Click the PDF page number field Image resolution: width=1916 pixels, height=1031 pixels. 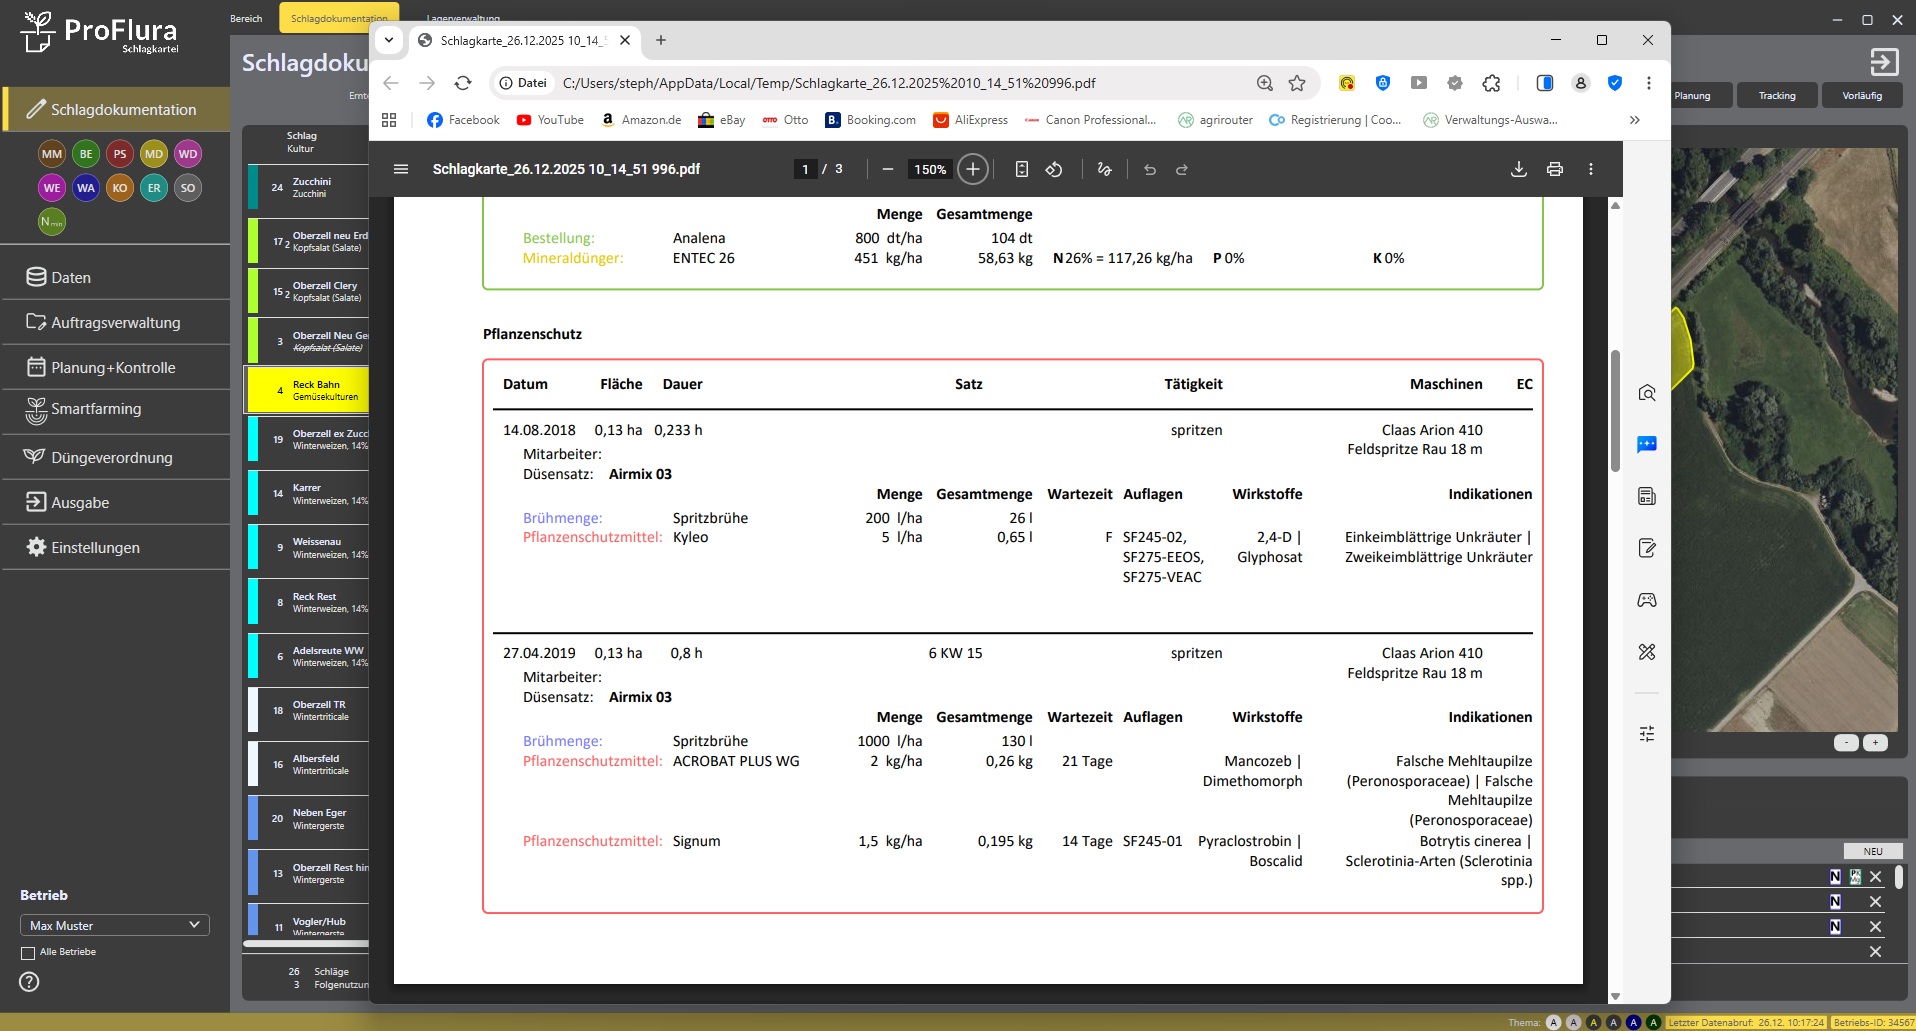coord(805,169)
